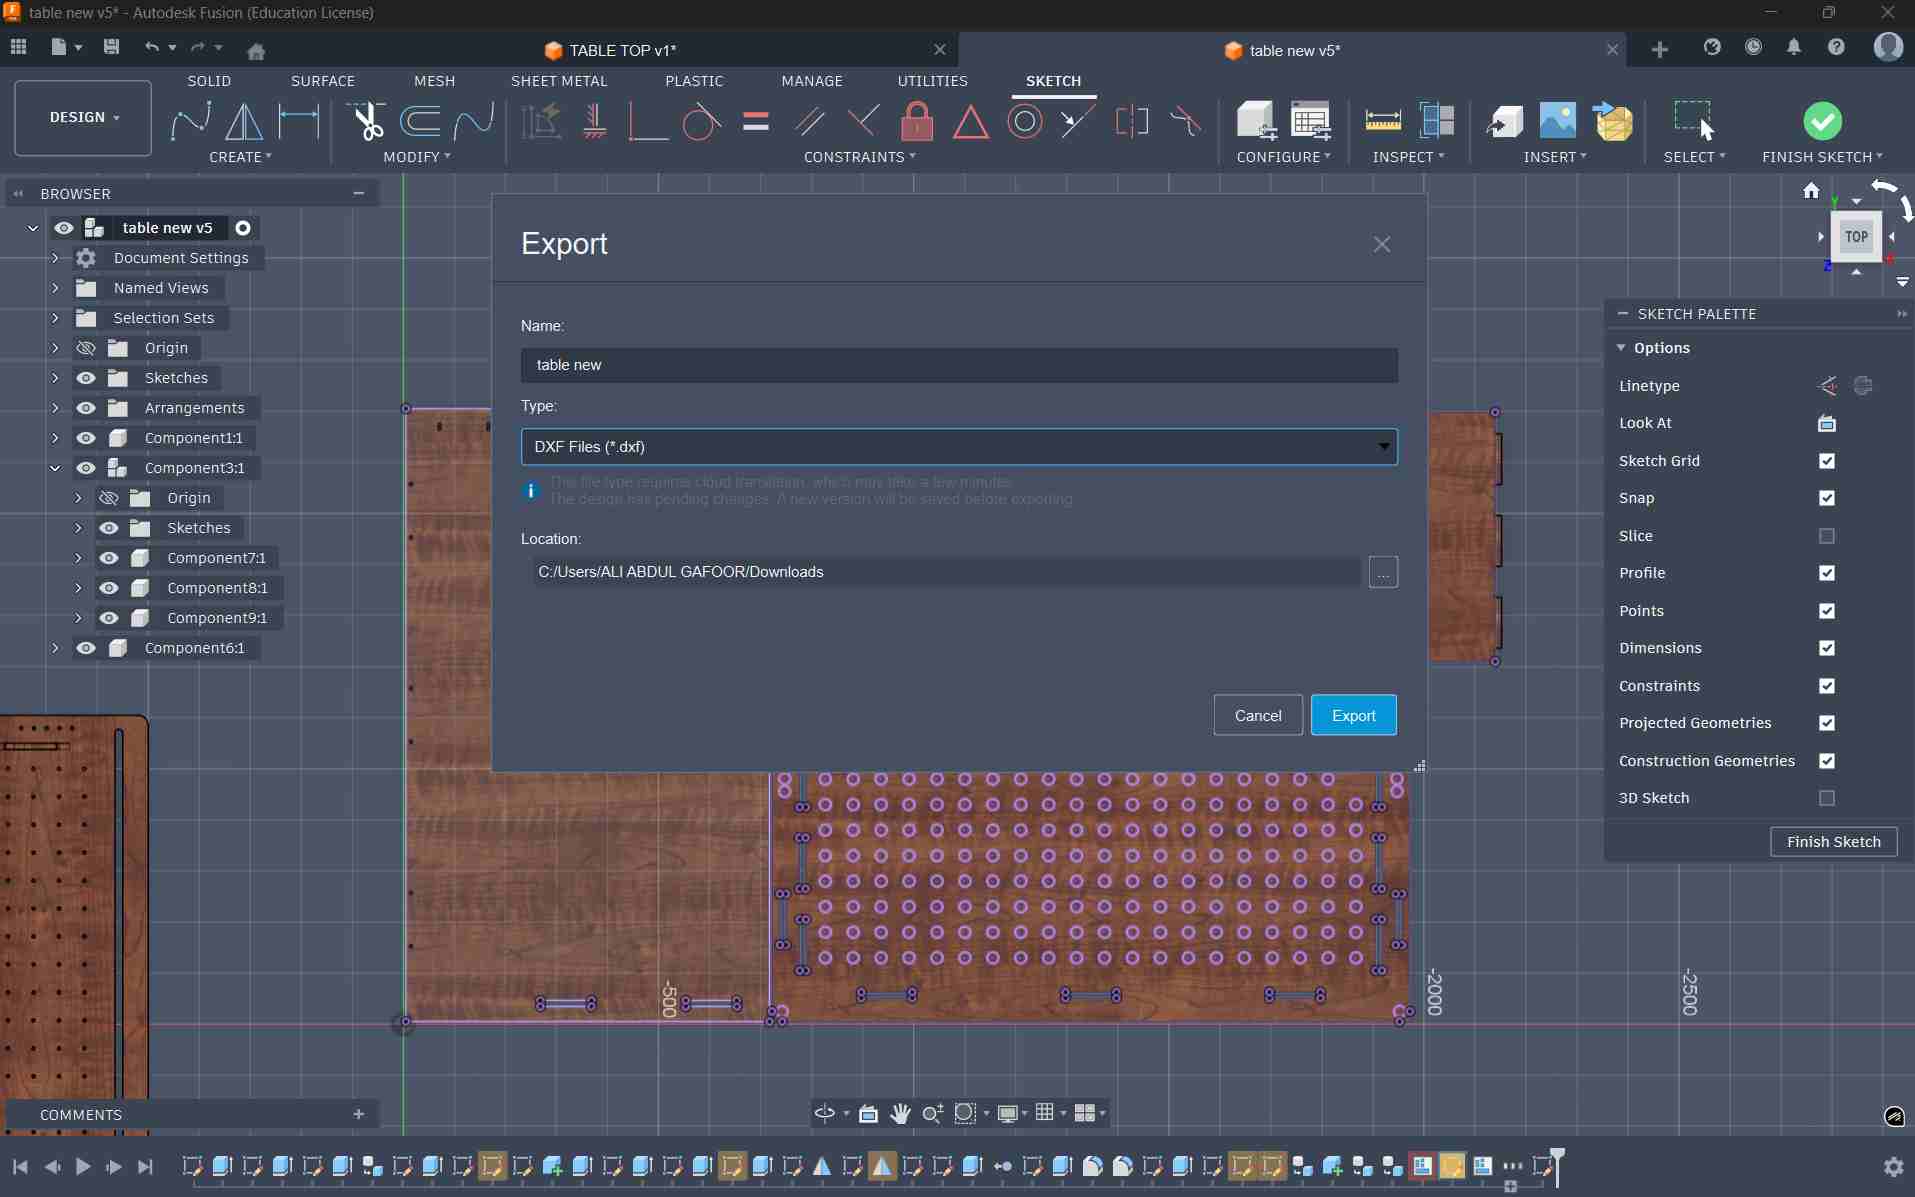The image size is (1915, 1197).
Task: Select the Trim scissors tool
Action: click(x=367, y=122)
